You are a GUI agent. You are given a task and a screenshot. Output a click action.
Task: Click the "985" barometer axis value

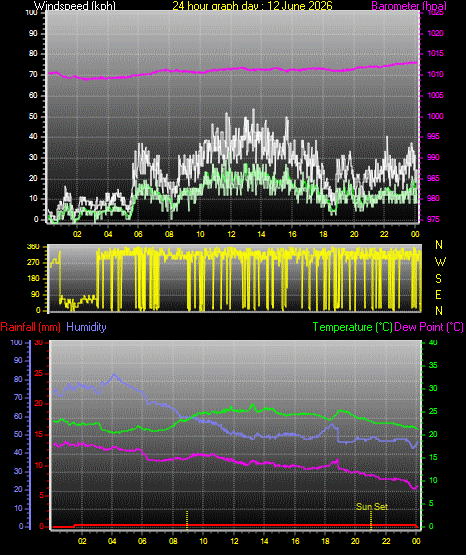click(433, 178)
